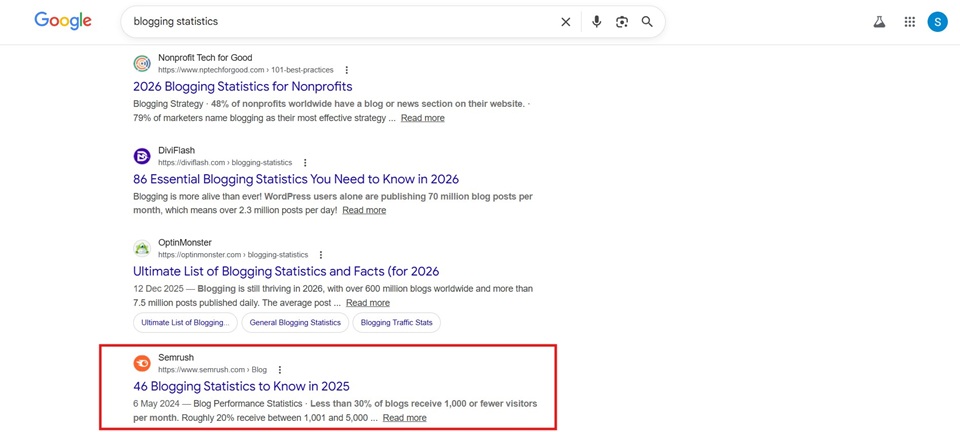960x432 pixels.
Task: Open more options for the OptinMonster result
Action: tap(321, 255)
